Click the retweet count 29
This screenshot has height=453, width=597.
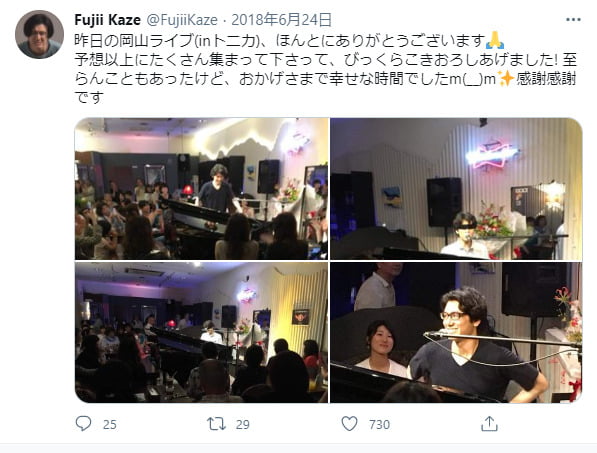243,424
